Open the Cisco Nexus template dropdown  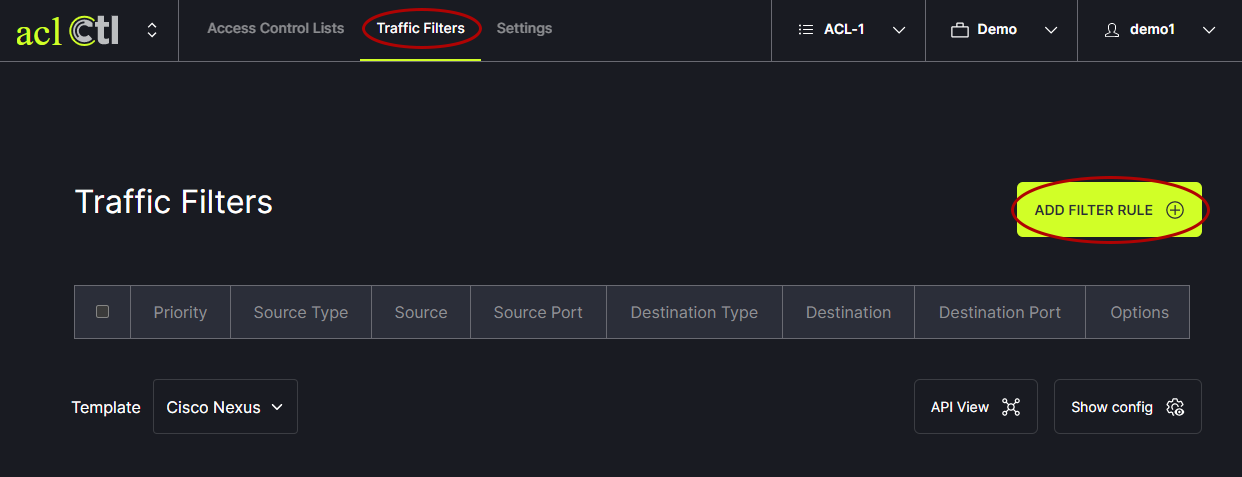click(225, 407)
